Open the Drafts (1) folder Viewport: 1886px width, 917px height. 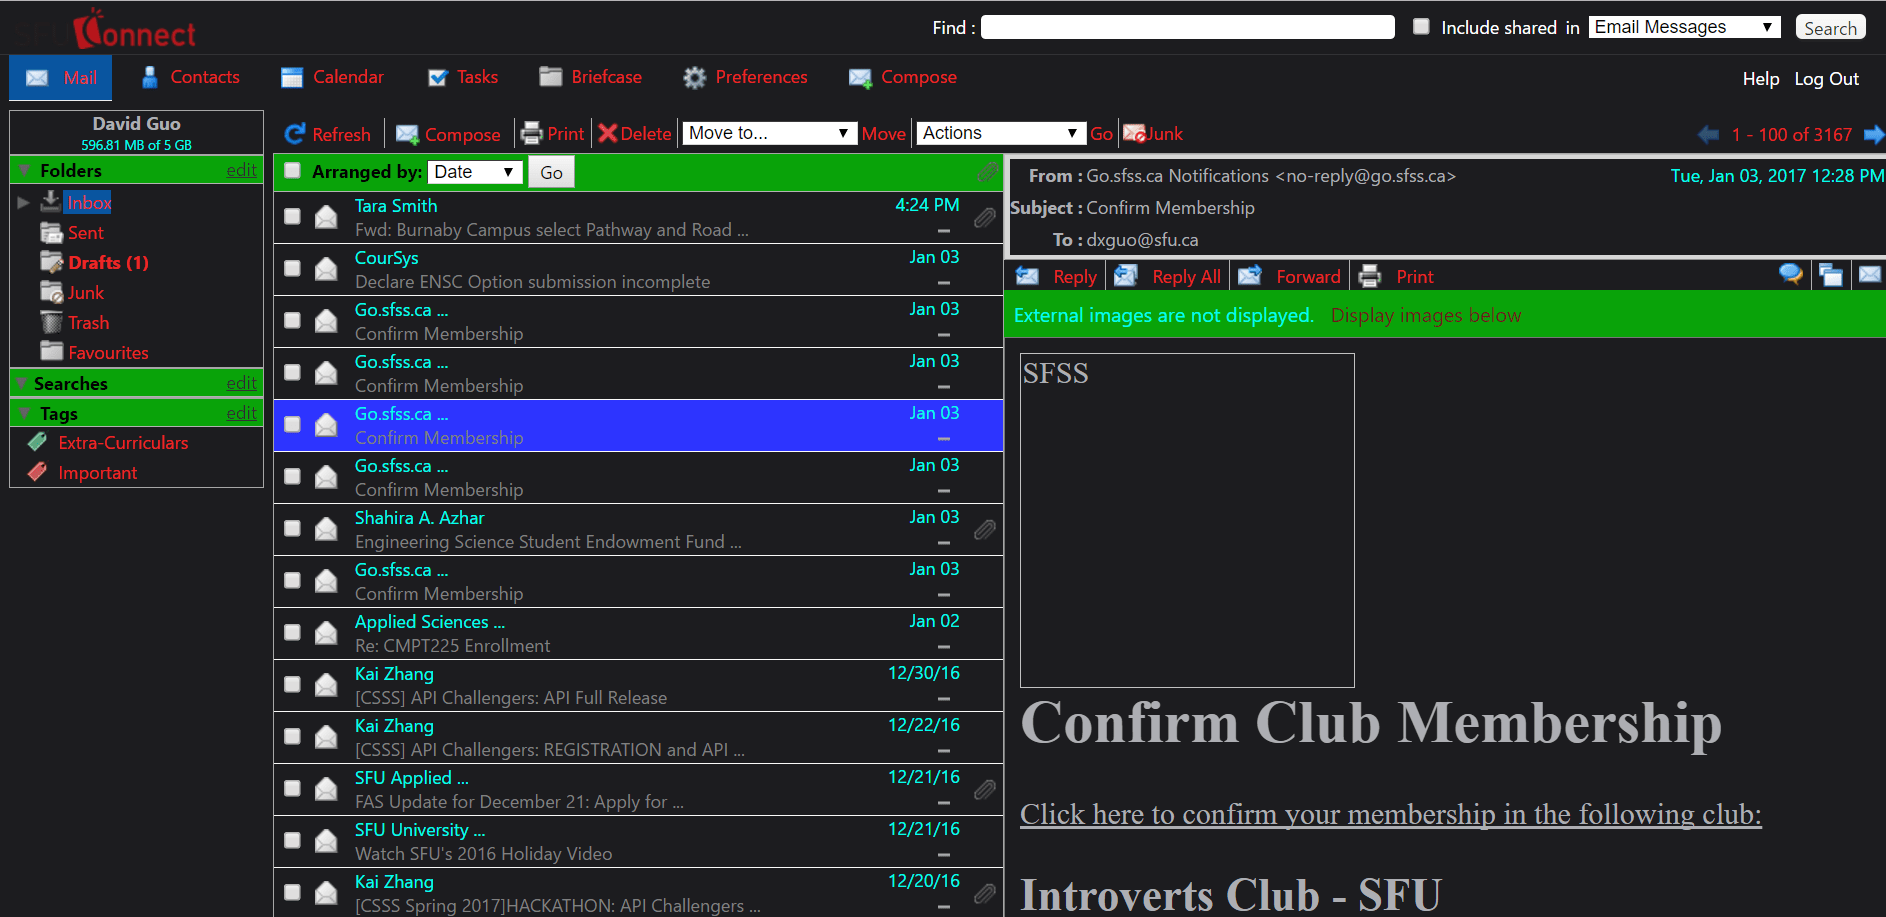tap(108, 262)
